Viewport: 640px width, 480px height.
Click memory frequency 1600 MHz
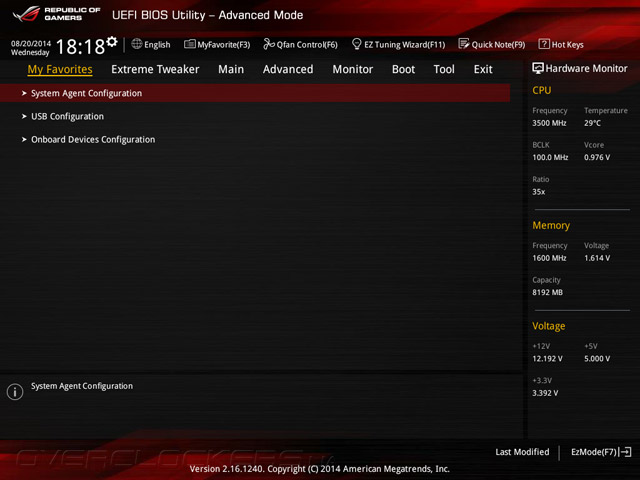tap(549, 258)
